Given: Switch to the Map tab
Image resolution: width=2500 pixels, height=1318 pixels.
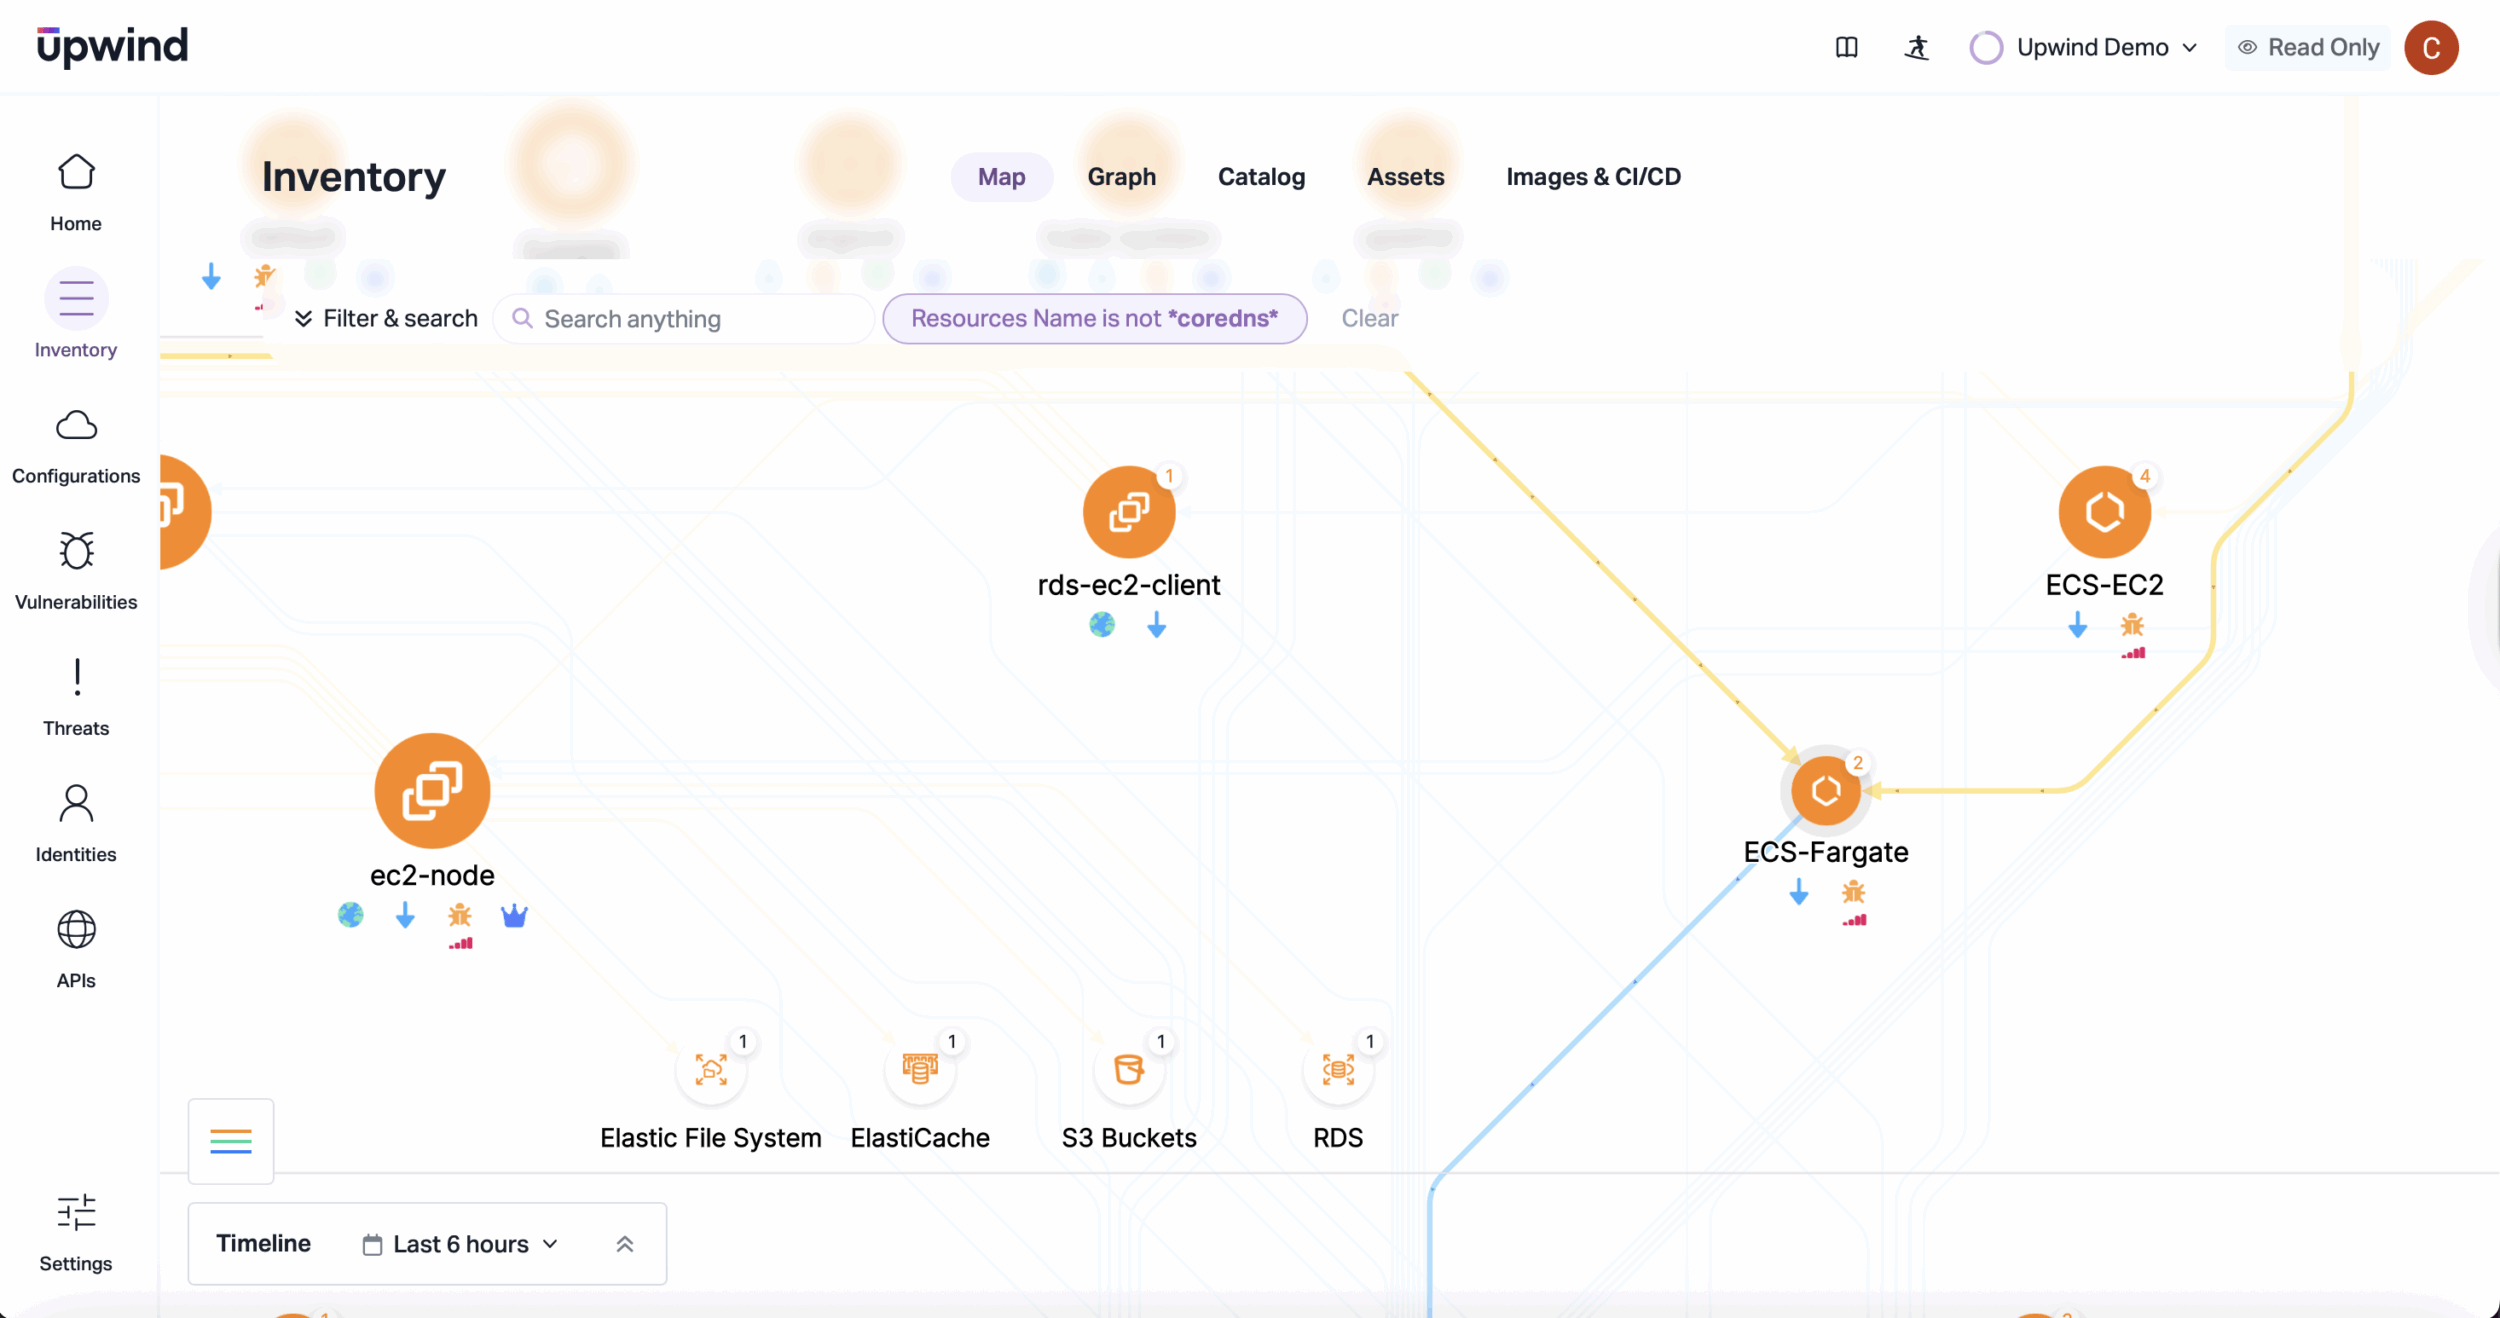Looking at the screenshot, I should pos(1001,177).
